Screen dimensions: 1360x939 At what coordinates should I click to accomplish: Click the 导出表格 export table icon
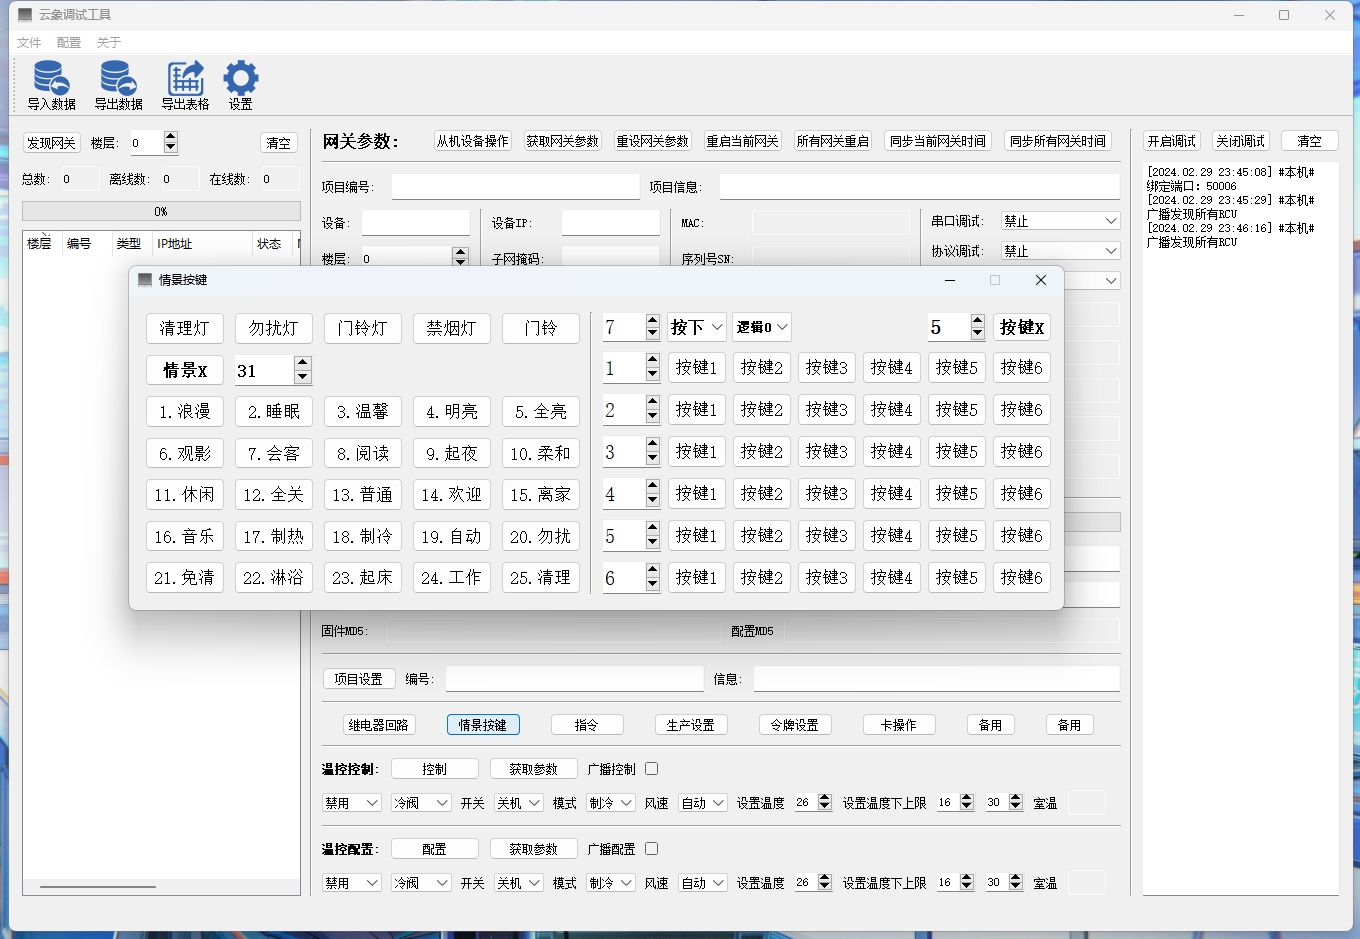(185, 85)
